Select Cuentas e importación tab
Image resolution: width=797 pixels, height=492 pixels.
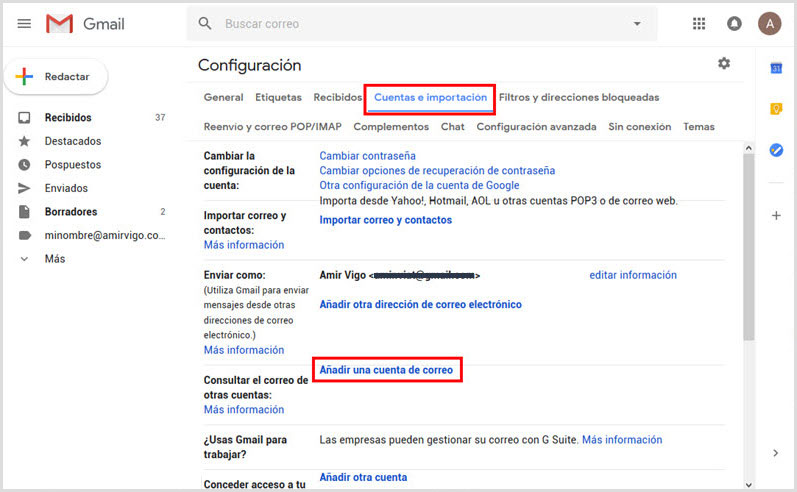tap(430, 98)
